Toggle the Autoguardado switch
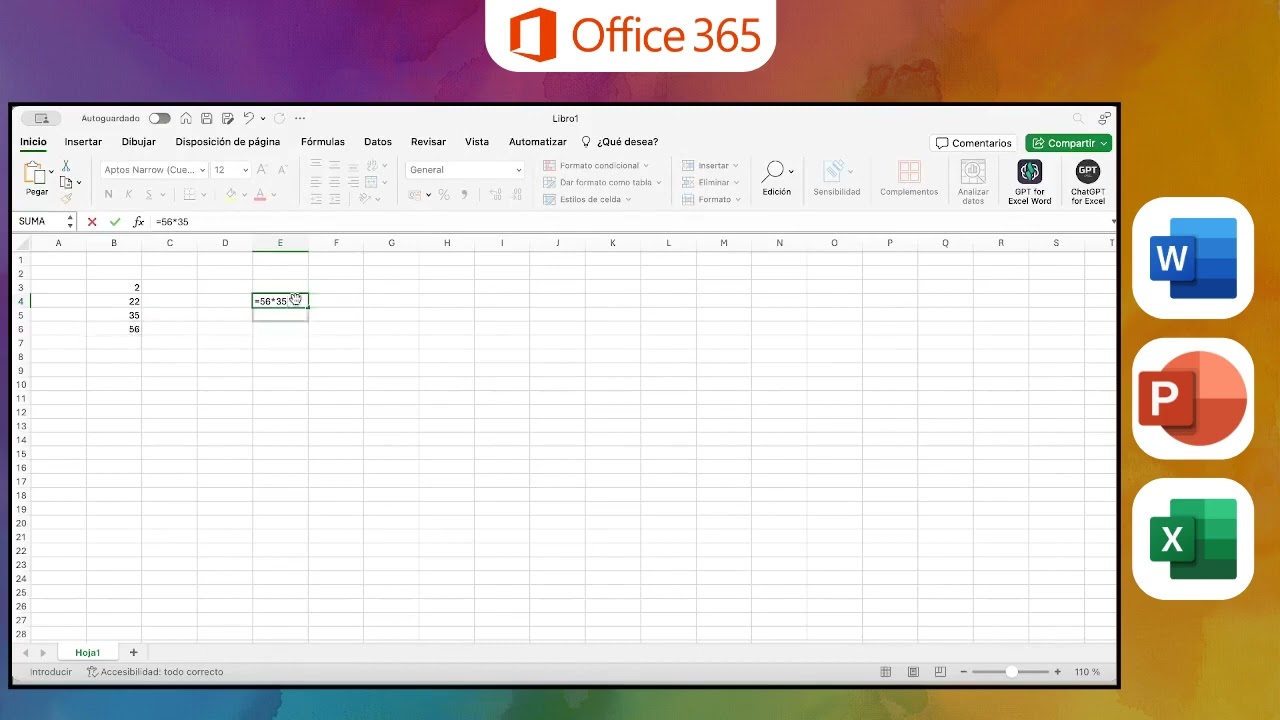Viewport: 1280px width, 720px height. tap(160, 118)
